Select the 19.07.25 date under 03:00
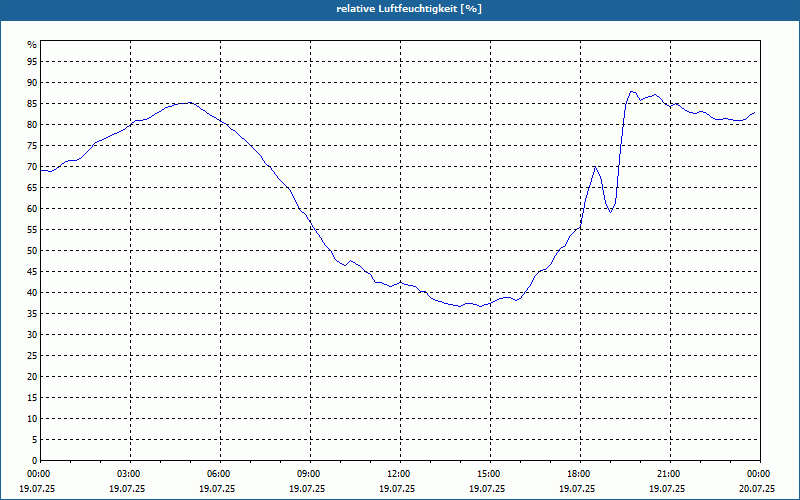This screenshot has width=800, height=500. tap(127, 489)
